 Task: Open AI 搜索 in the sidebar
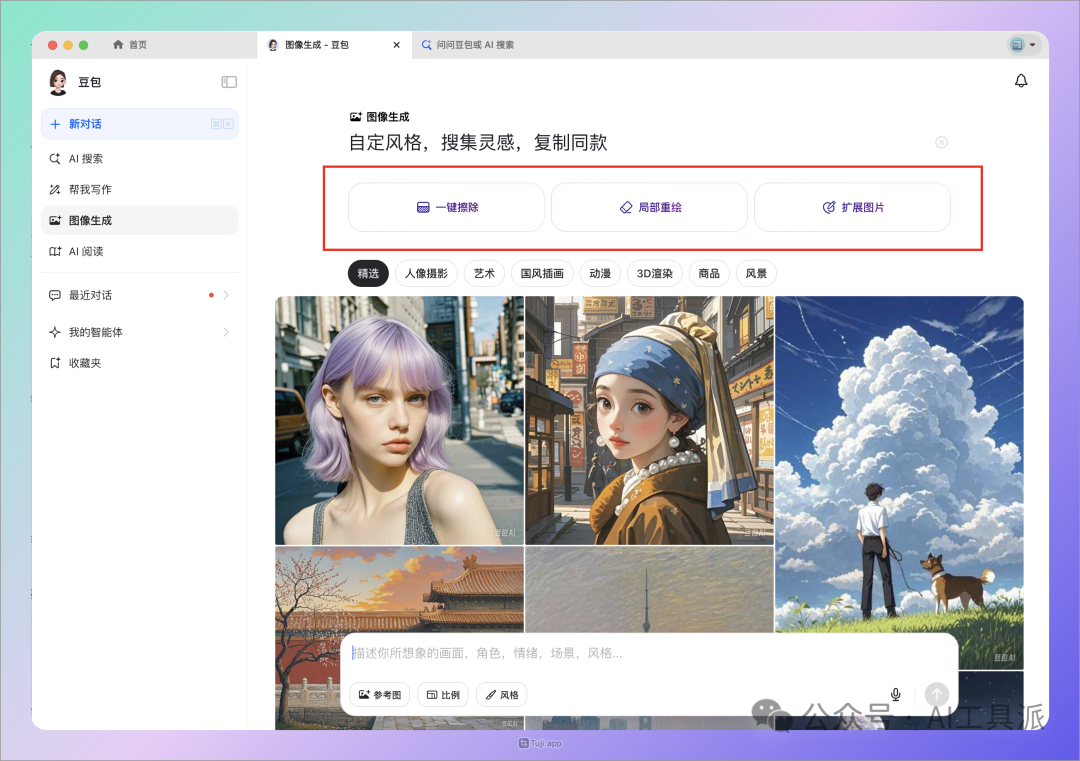point(140,158)
